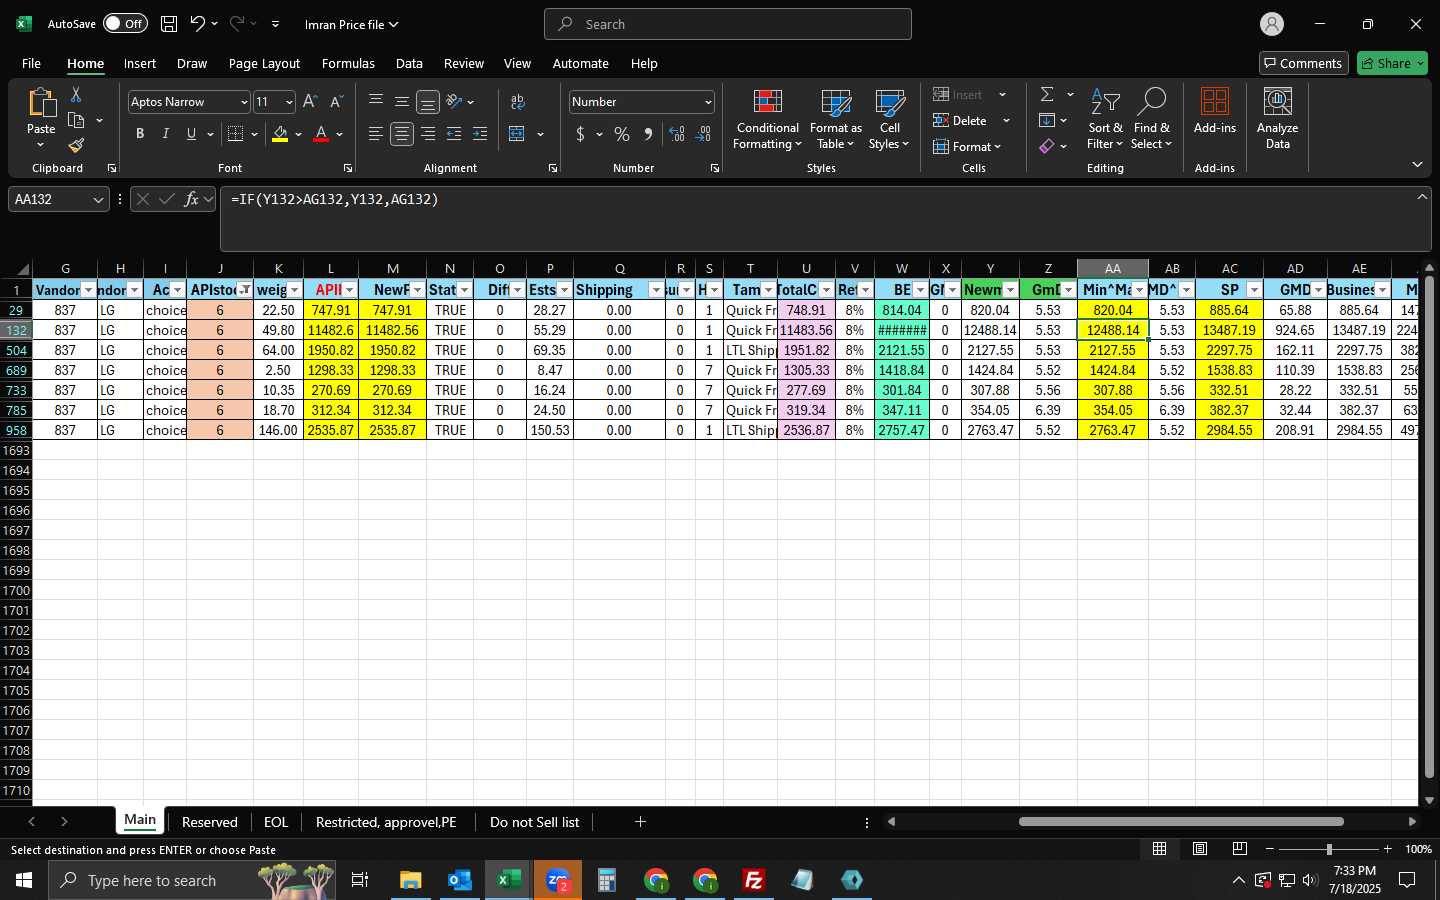
Task: Click the zoom slider handle
Action: click(1329, 849)
